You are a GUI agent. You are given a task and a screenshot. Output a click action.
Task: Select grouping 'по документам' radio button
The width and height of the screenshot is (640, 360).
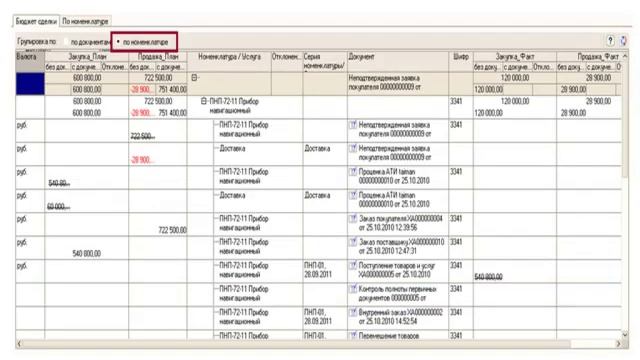[66, 42]
